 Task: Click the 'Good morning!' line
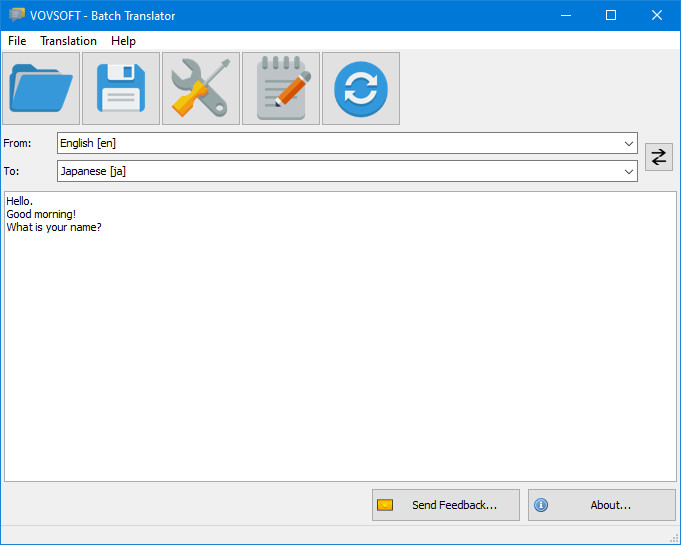click(41, 214)
